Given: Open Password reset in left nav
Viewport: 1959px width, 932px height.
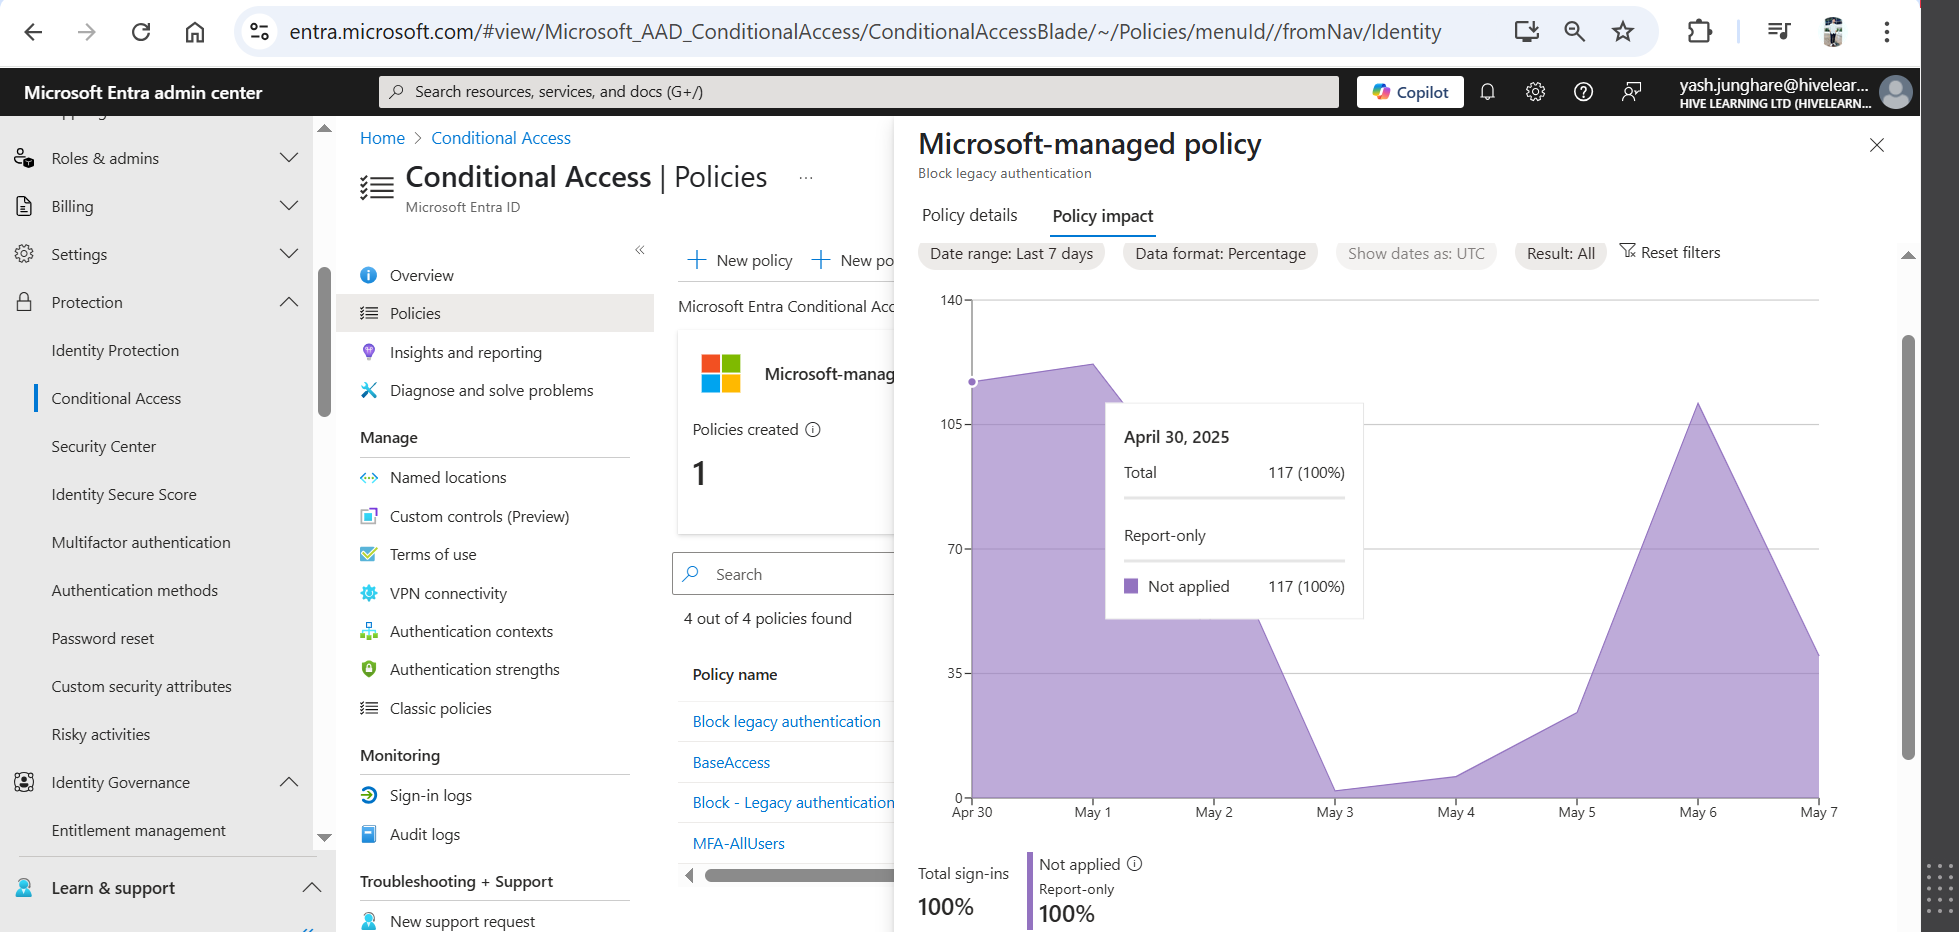Looking at the screenshot, I should (x=103, y=638).
